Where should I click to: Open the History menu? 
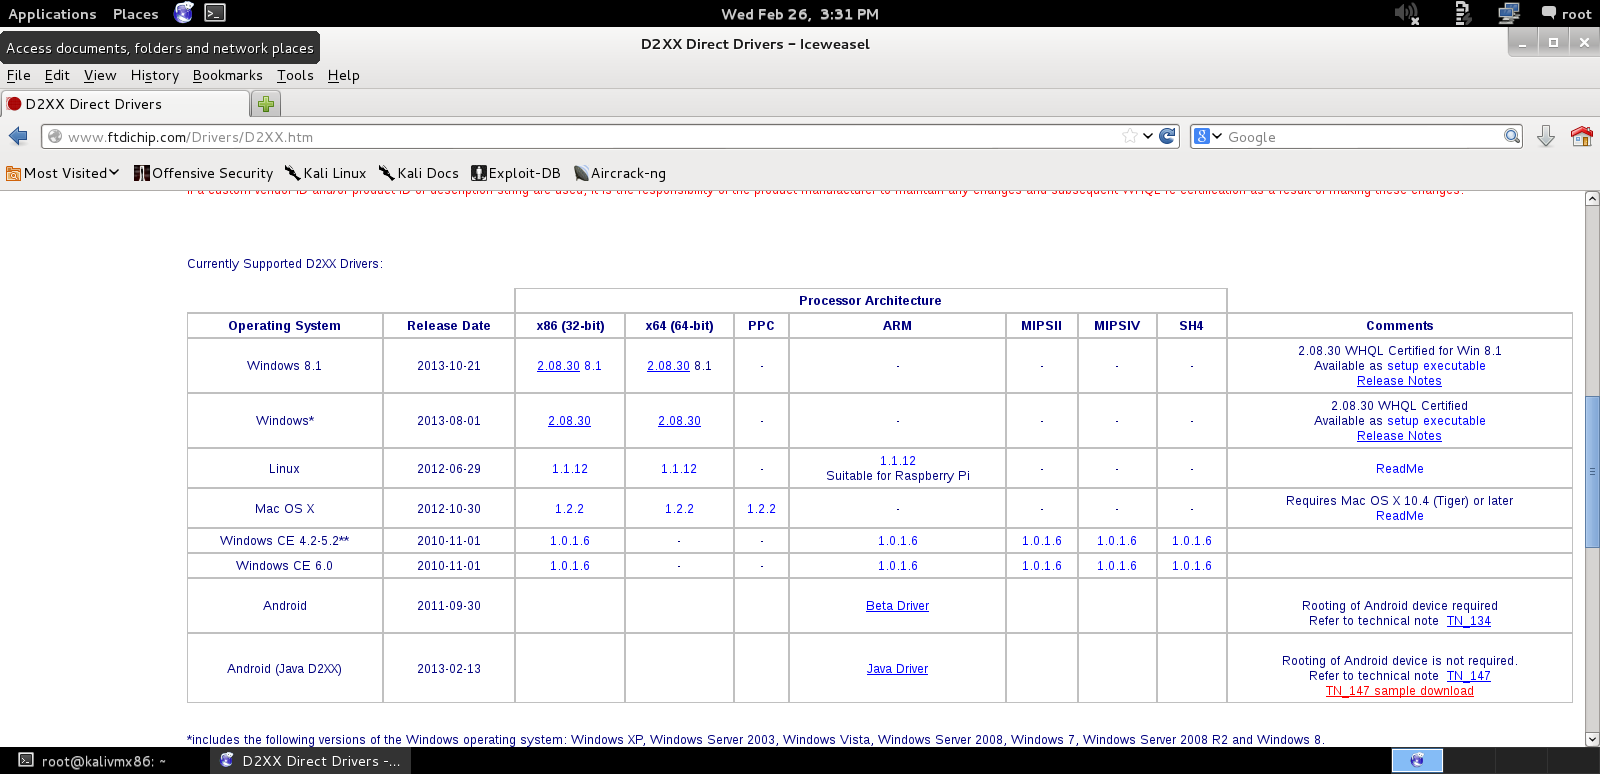coord(155,75)
